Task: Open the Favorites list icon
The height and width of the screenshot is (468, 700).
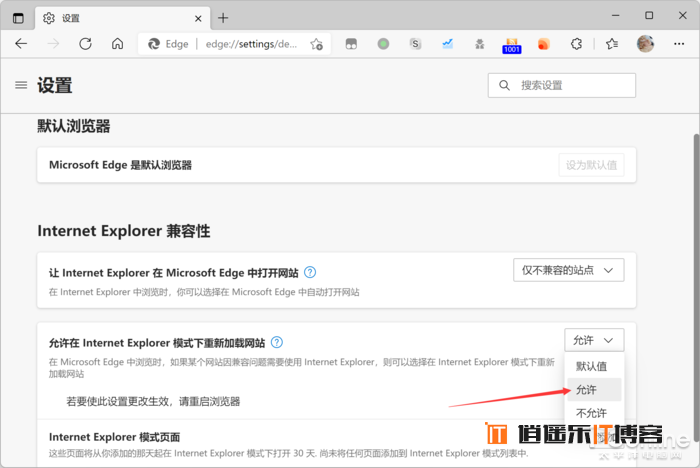Action: 612,44
